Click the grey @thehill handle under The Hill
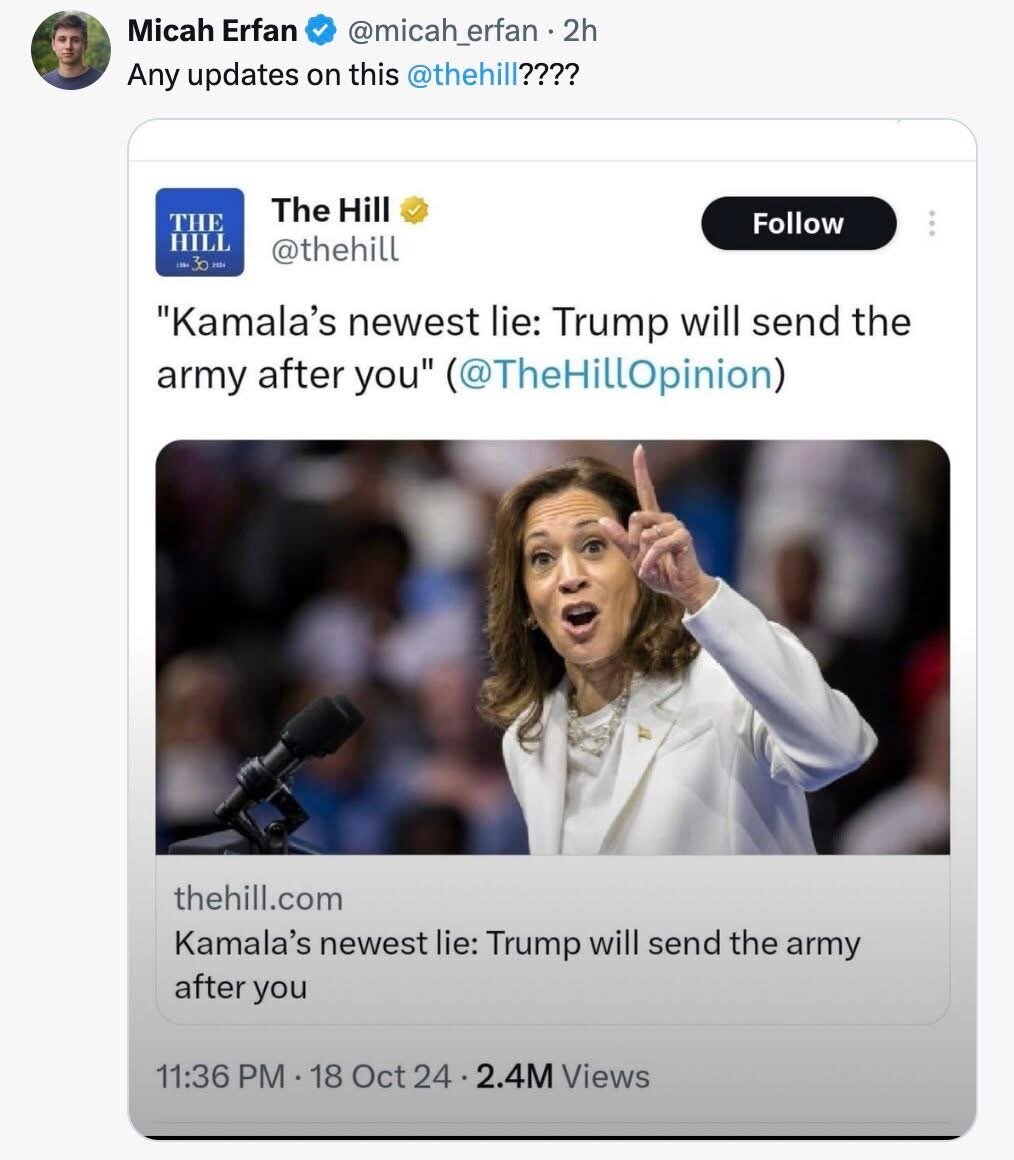1014x1160 pixels. 335,249
